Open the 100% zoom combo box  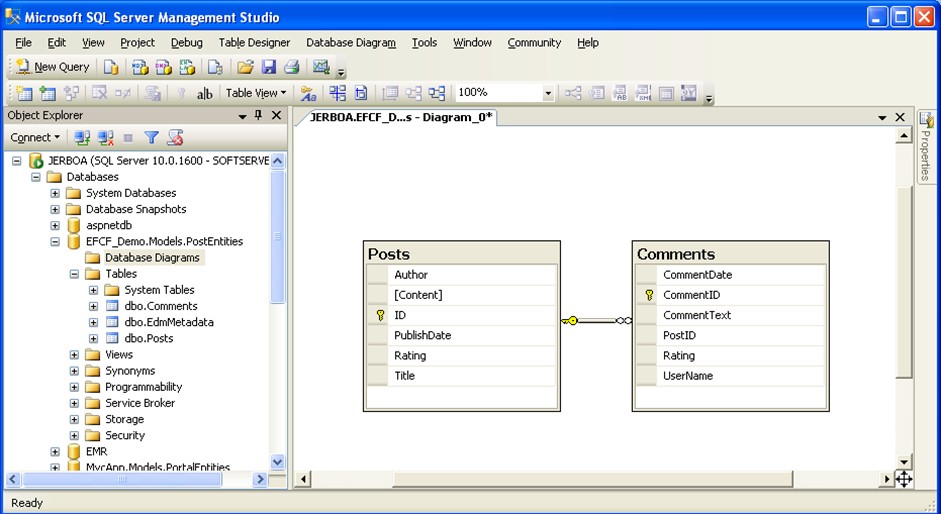[504, 92]
